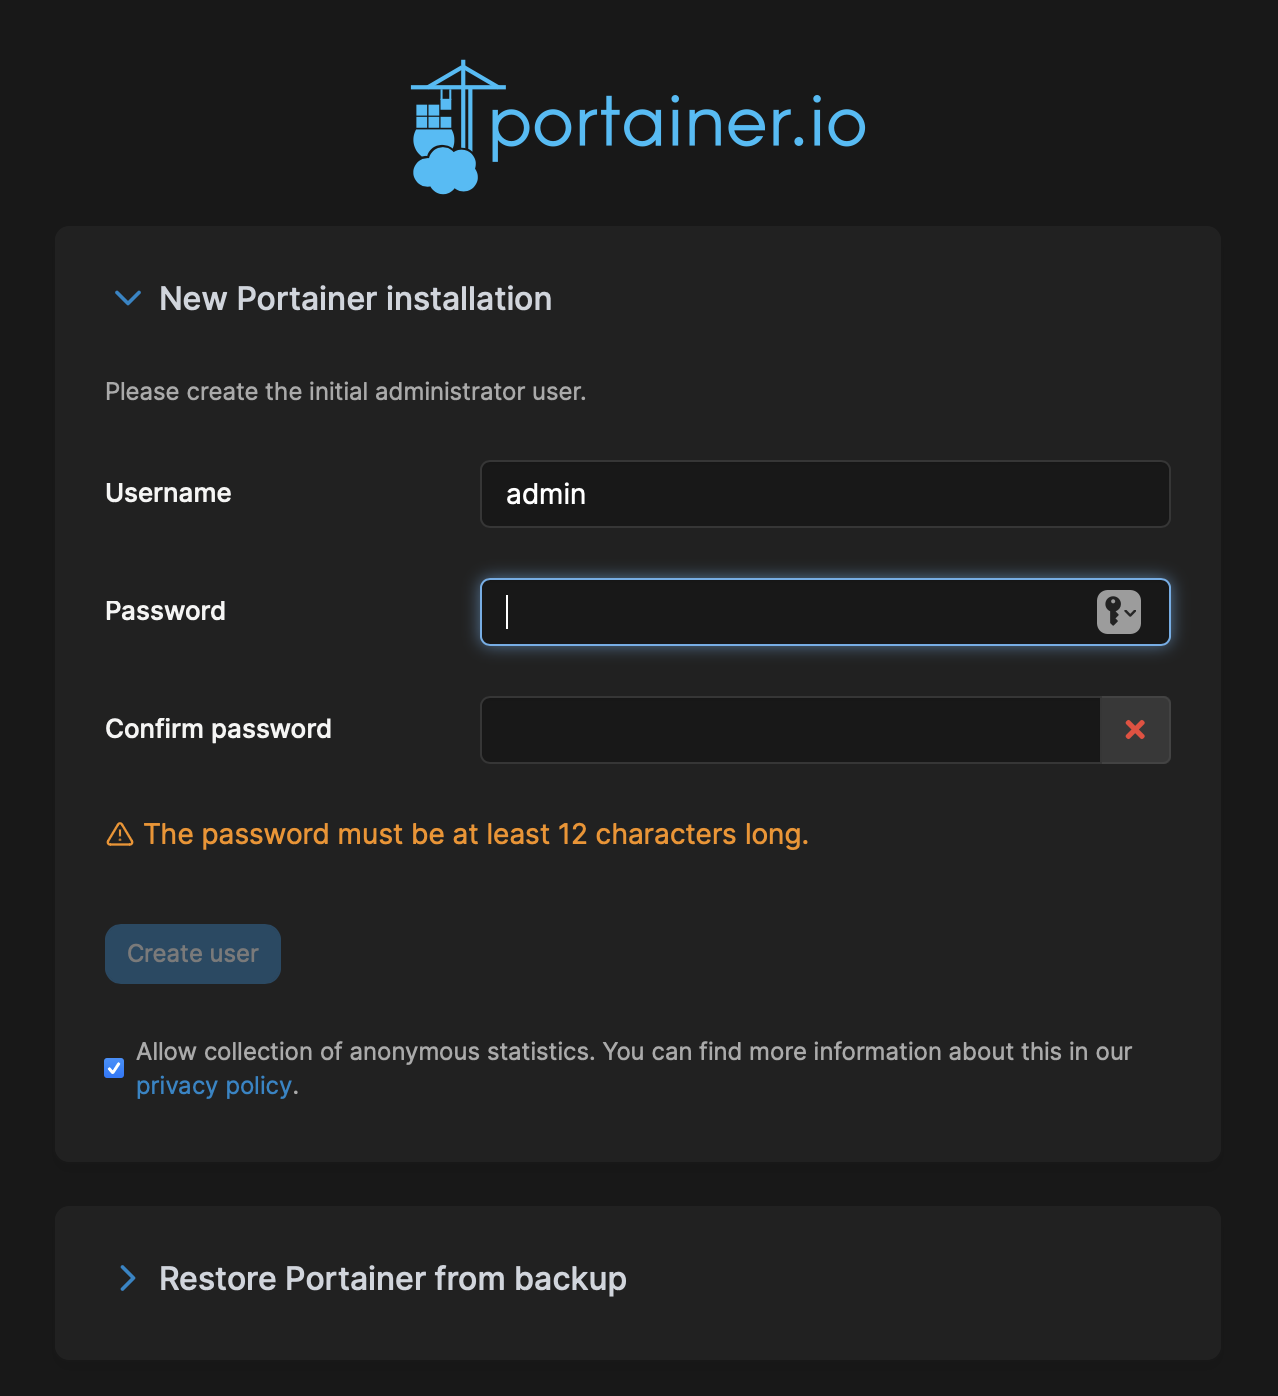This screenshot has width=1278, height=1396.
Task: Open the privacy policy link
Action: (x=214, y=1086)
